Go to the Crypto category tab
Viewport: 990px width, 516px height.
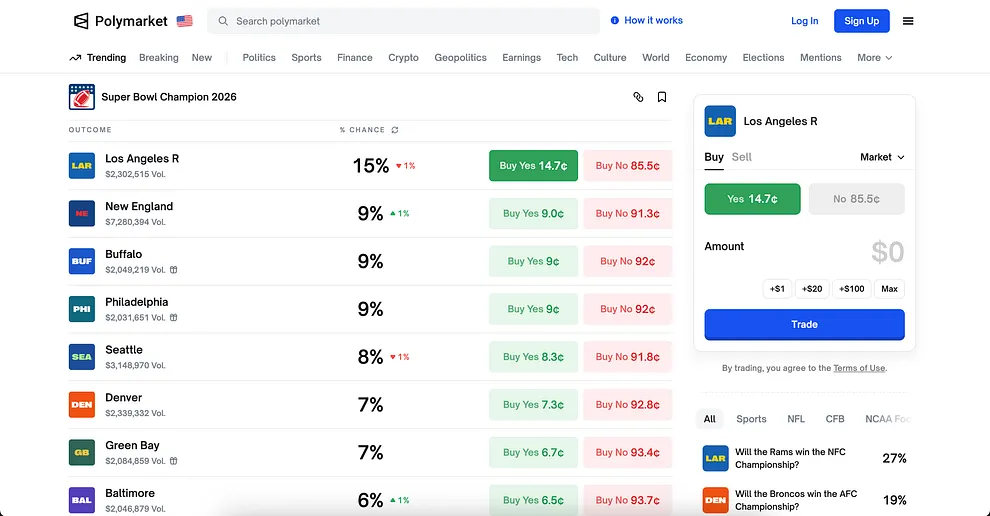pos(403,58)
